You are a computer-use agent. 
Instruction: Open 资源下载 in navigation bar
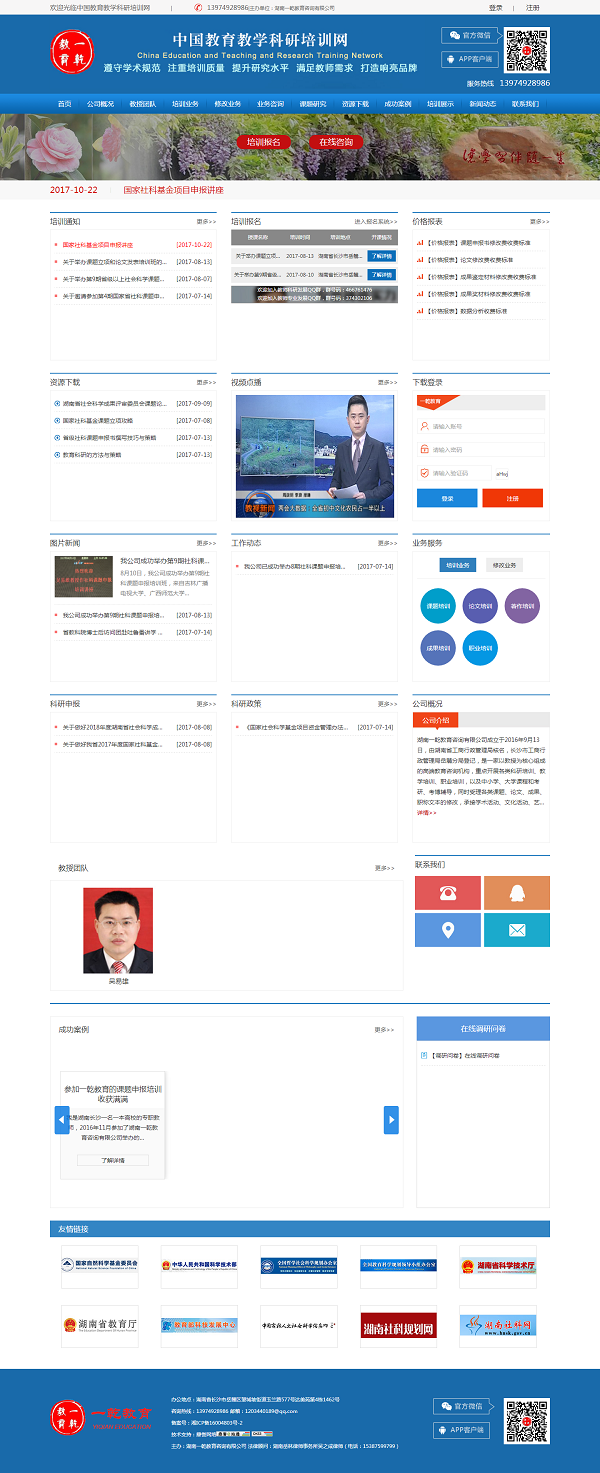click(x=355, y=104)
